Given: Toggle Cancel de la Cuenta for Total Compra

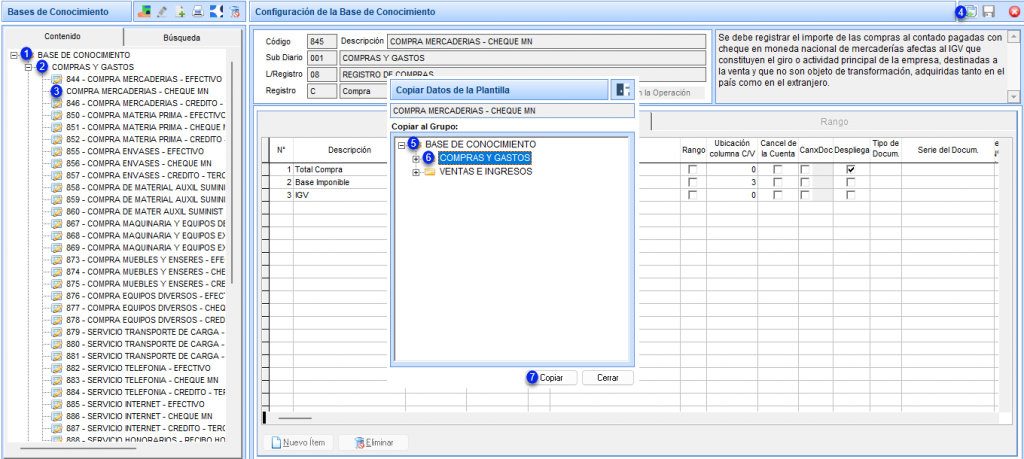Looking at the screenshot, I should [x=778, y=169].
